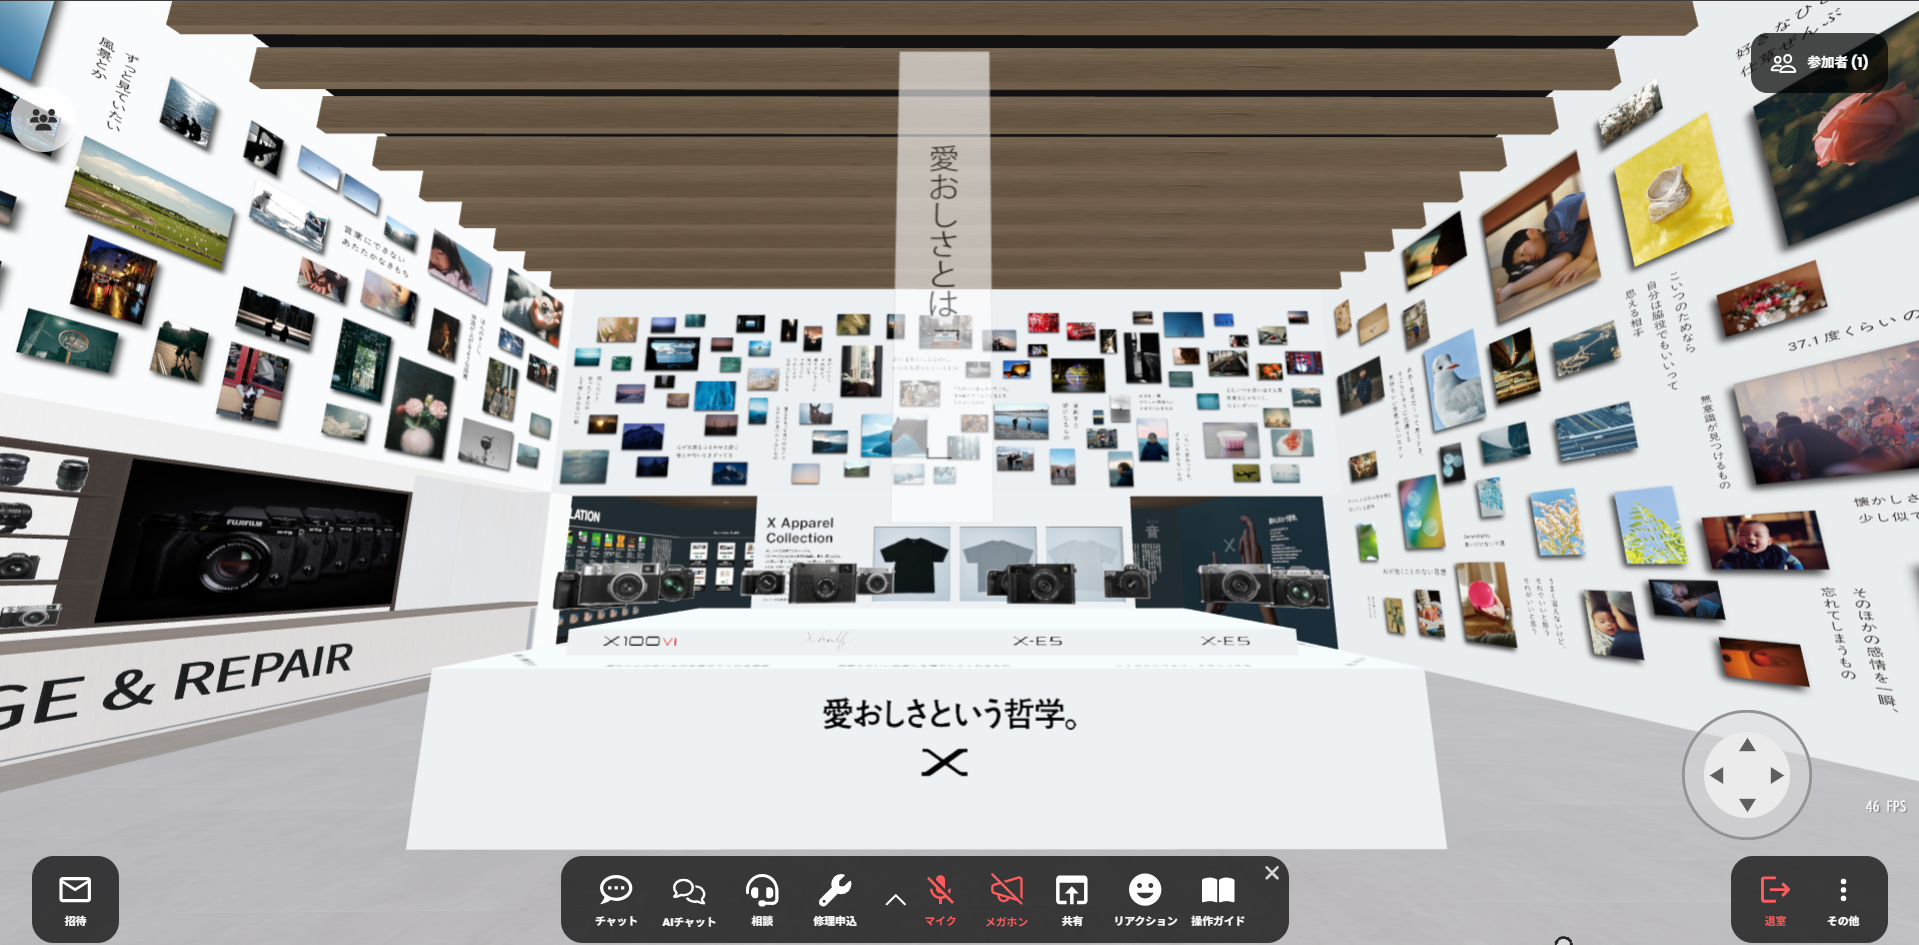Viewport: 1919px width, 945px height.
Task: View the yellow seashell photo
Action: click(1672, 189)
